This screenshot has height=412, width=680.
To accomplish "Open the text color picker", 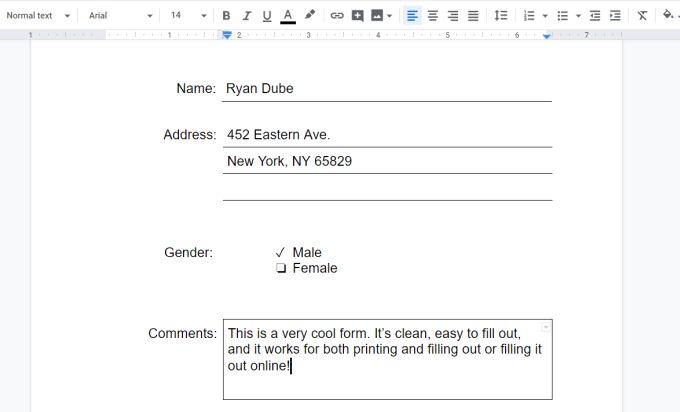I will pyautogui.click(x=288, y=16).
